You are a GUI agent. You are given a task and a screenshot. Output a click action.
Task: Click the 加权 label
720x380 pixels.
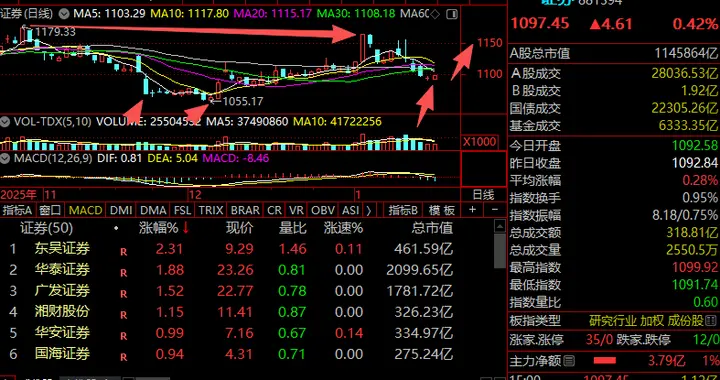pyautogui.click(x=652, y=321)
